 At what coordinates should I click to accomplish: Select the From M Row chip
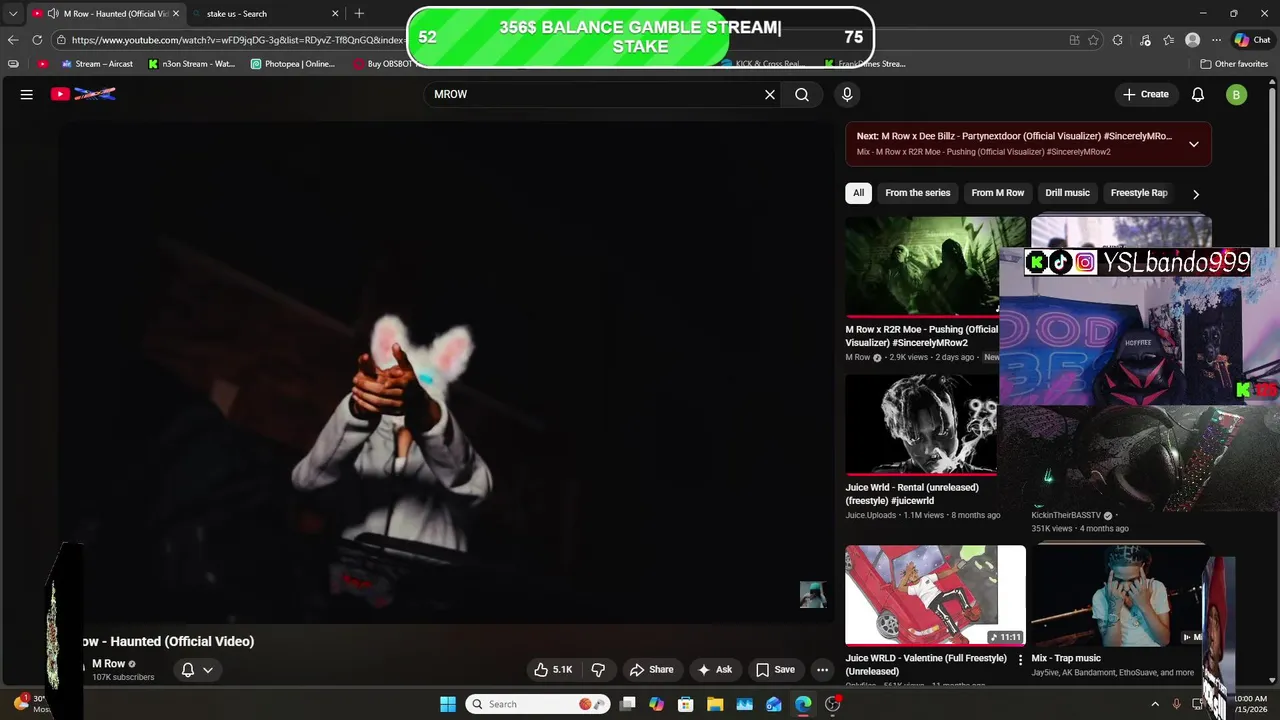click(x=998, y=193)
